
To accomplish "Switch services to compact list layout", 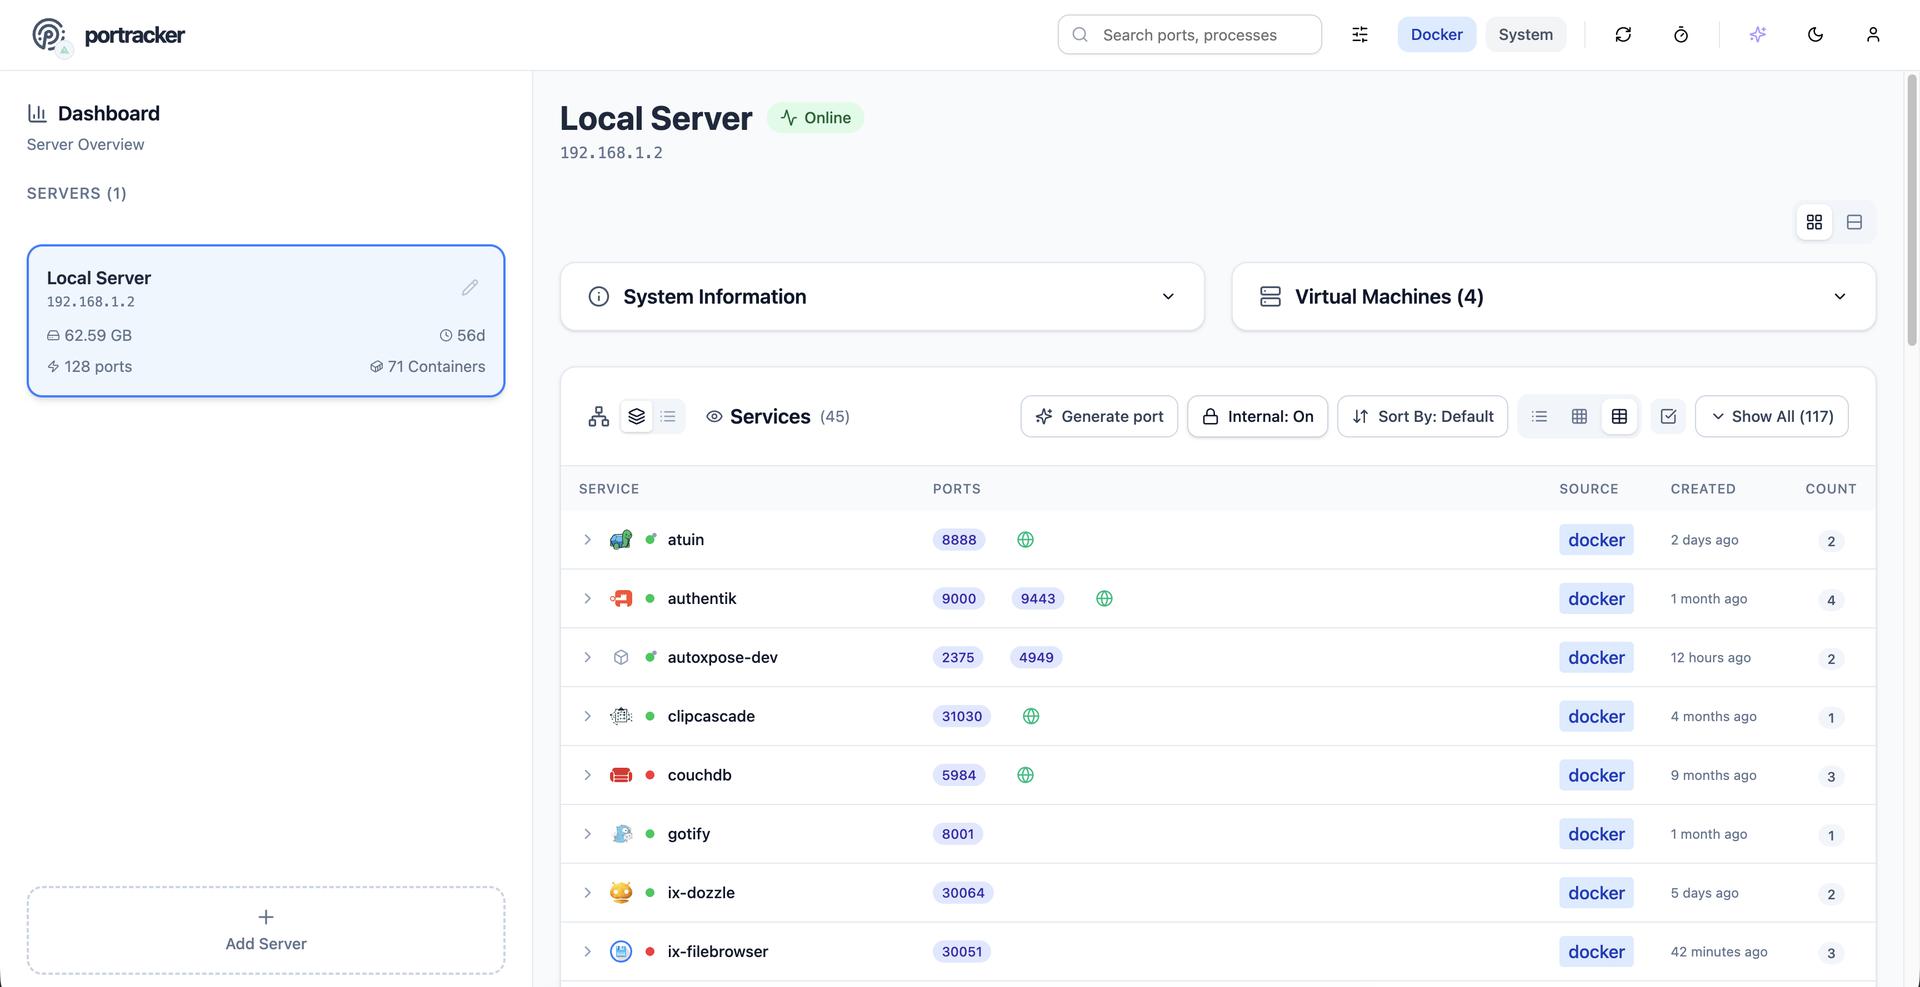I will 1539,417.
